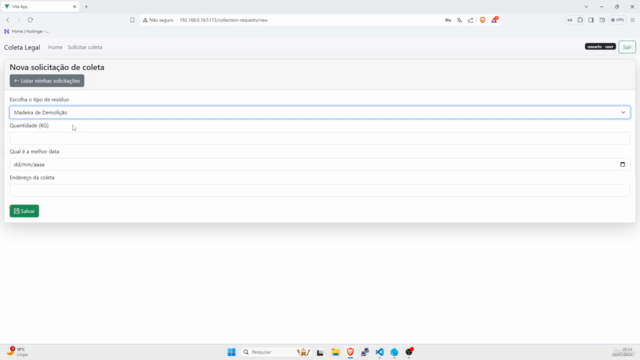This screenshot has width=640, height=360.
Task: Focus the Endereço da coleta field
Action: click(320, 190)
